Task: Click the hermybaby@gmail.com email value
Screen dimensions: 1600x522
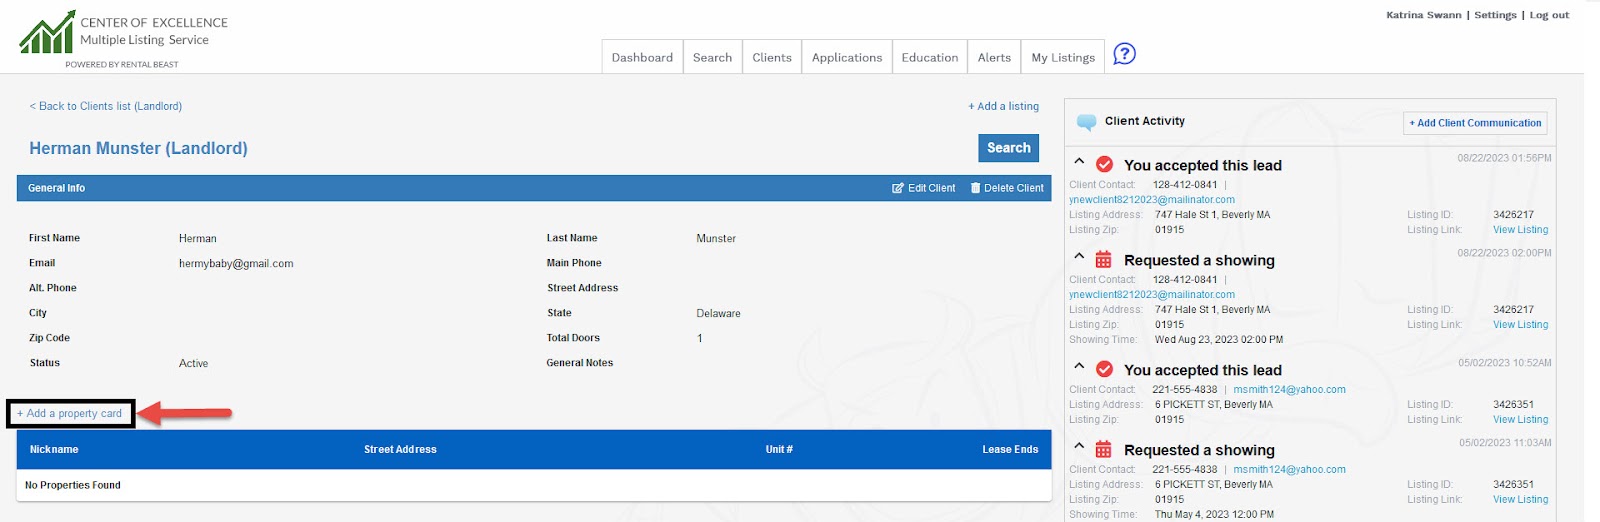Action: click(x=236, y=264)
